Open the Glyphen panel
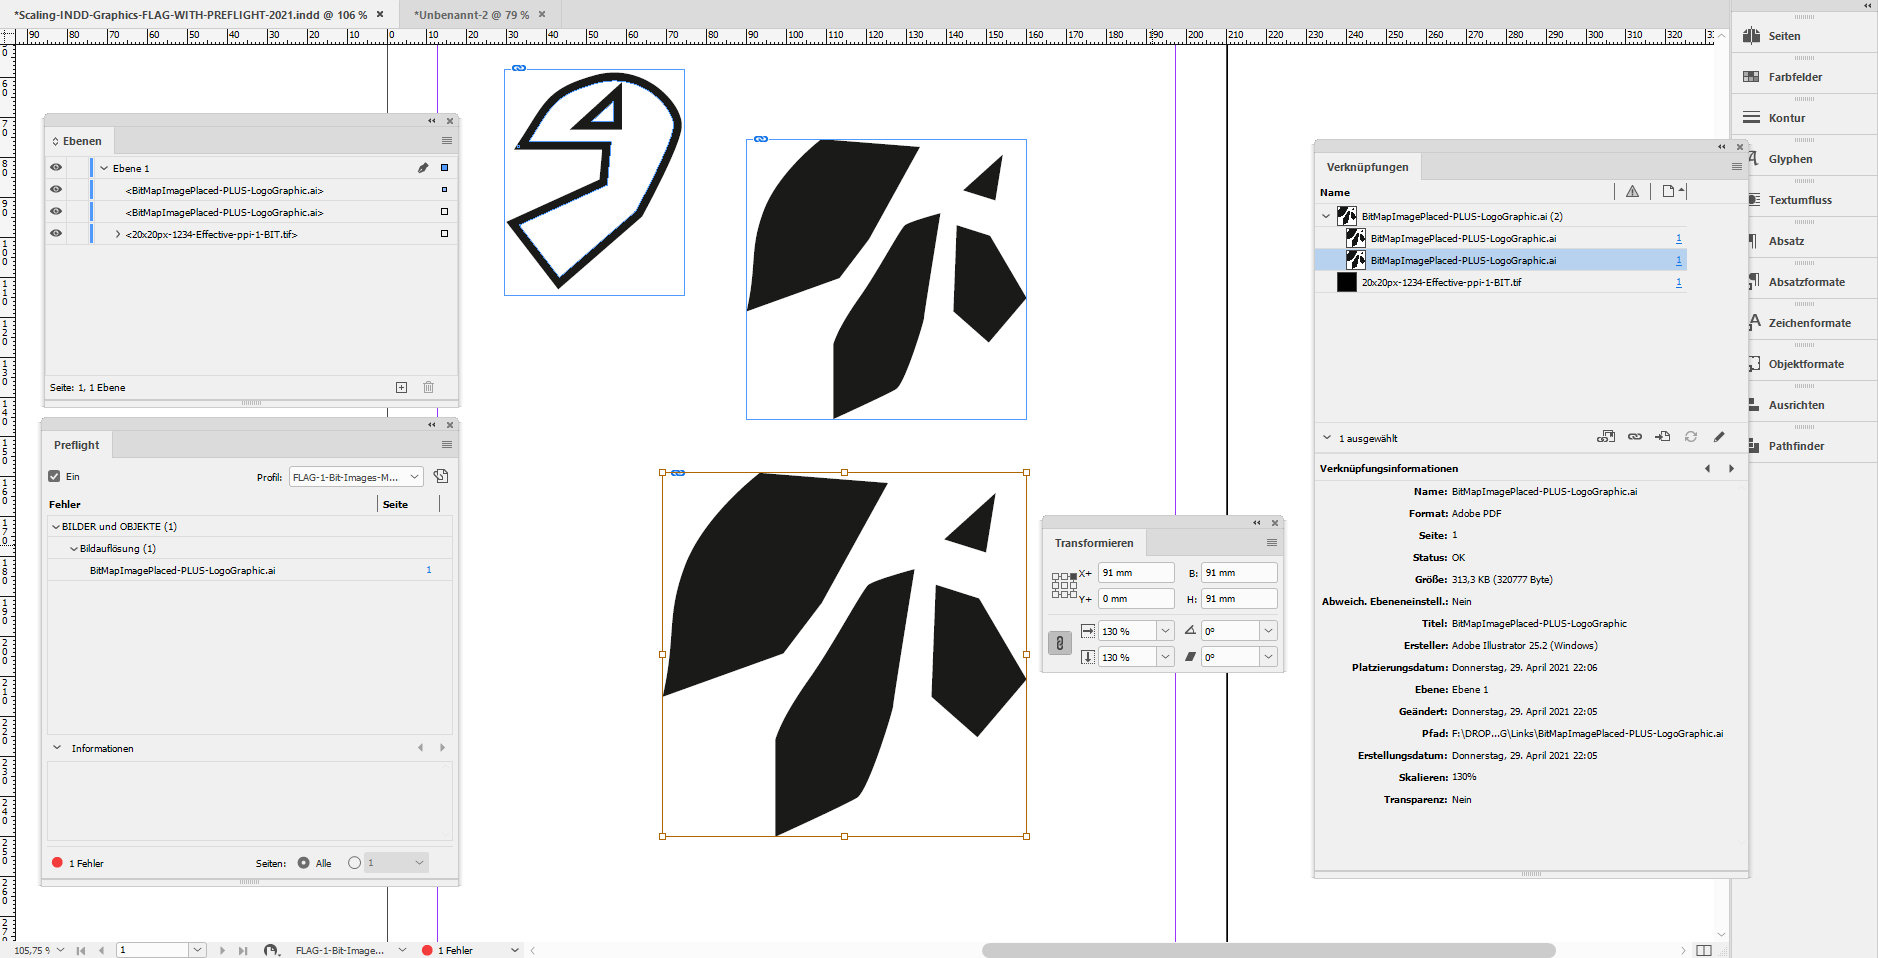Screen dimensions: 1878x958 click(1795, 158)
